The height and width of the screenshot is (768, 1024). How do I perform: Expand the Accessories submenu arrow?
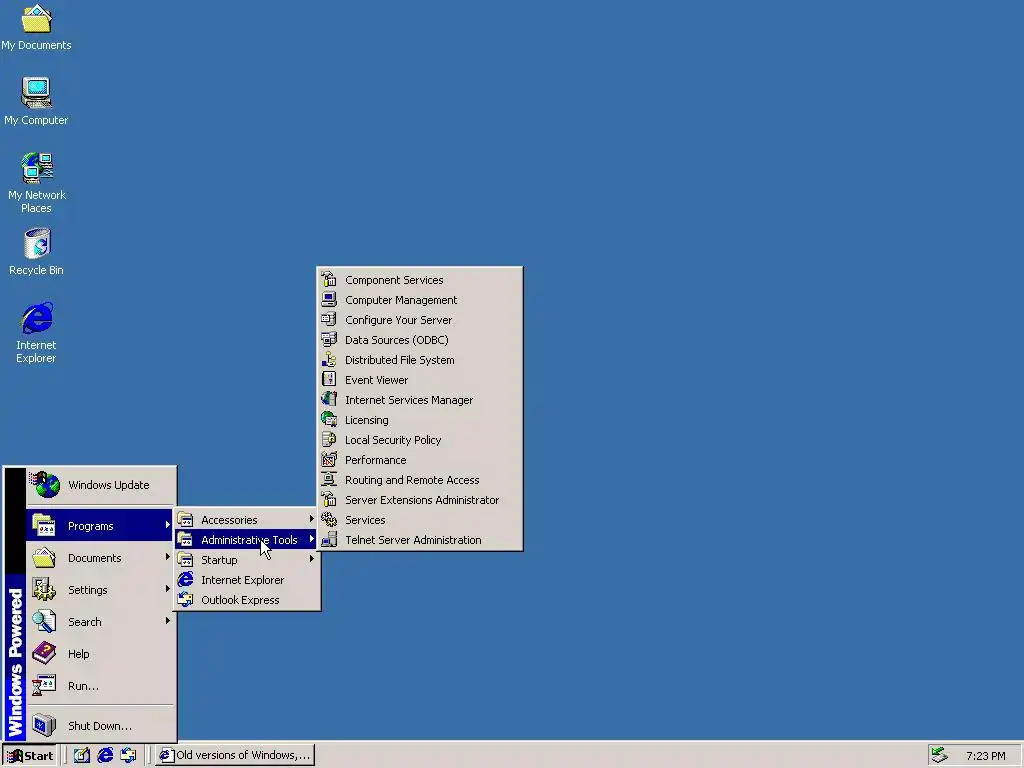click(x=312, y=519)
